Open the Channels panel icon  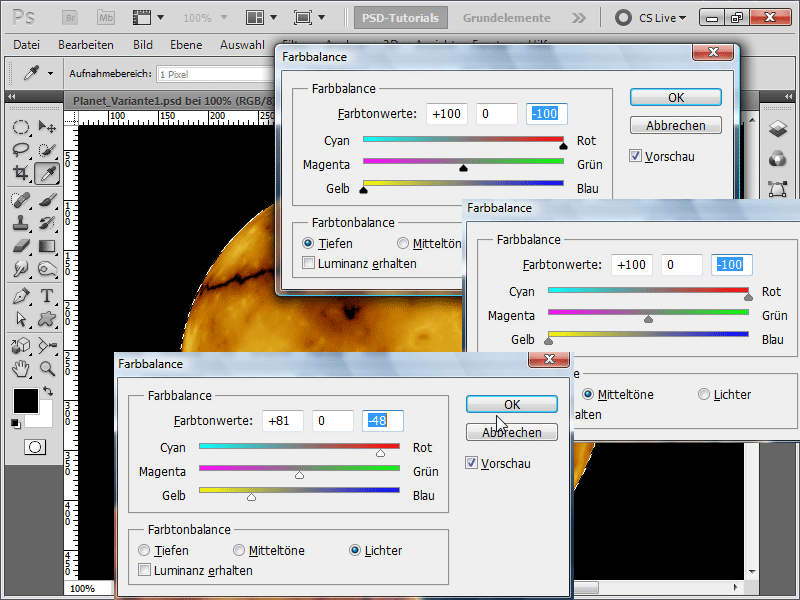(778, 159)
